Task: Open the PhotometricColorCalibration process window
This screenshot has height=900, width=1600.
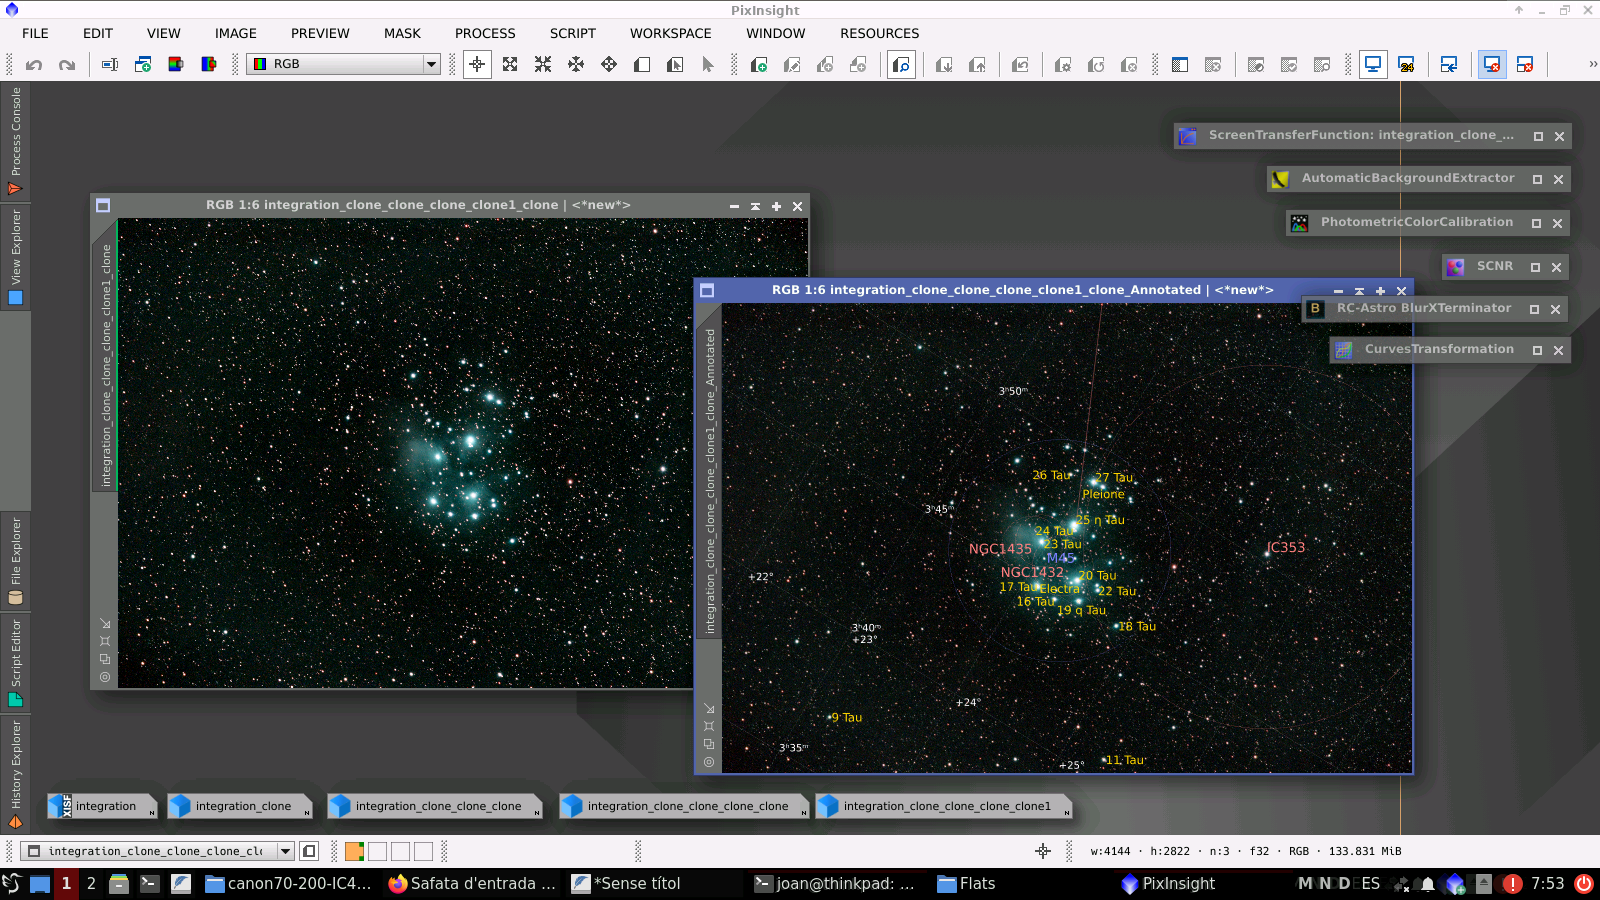Action: (1414, 222)
